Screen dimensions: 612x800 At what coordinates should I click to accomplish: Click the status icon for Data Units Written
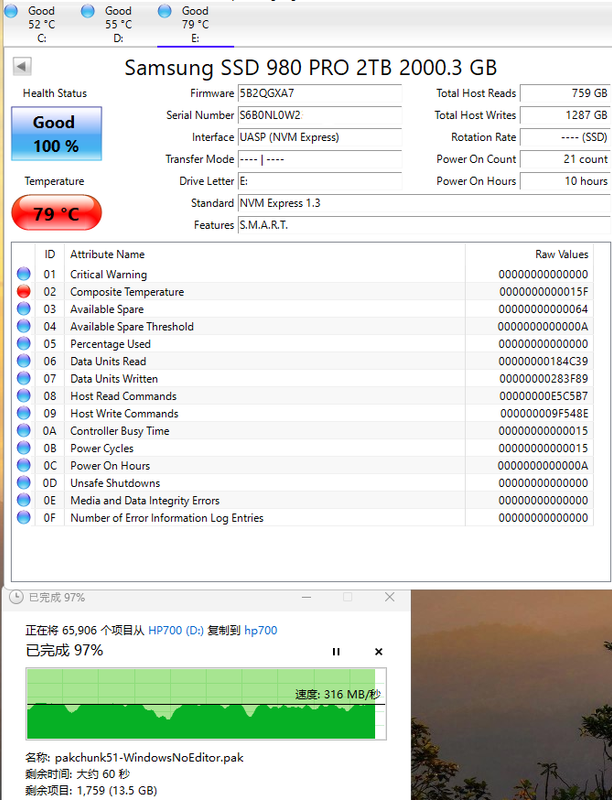(23, 378)
